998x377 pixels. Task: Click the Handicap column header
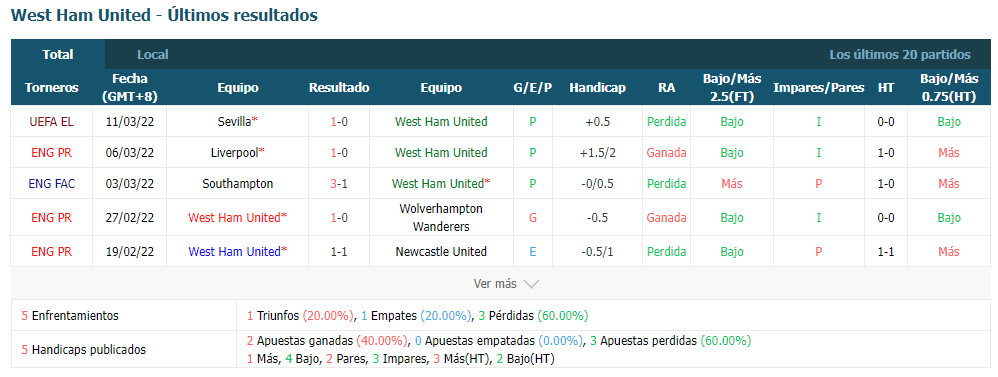[x=597, y=88]
